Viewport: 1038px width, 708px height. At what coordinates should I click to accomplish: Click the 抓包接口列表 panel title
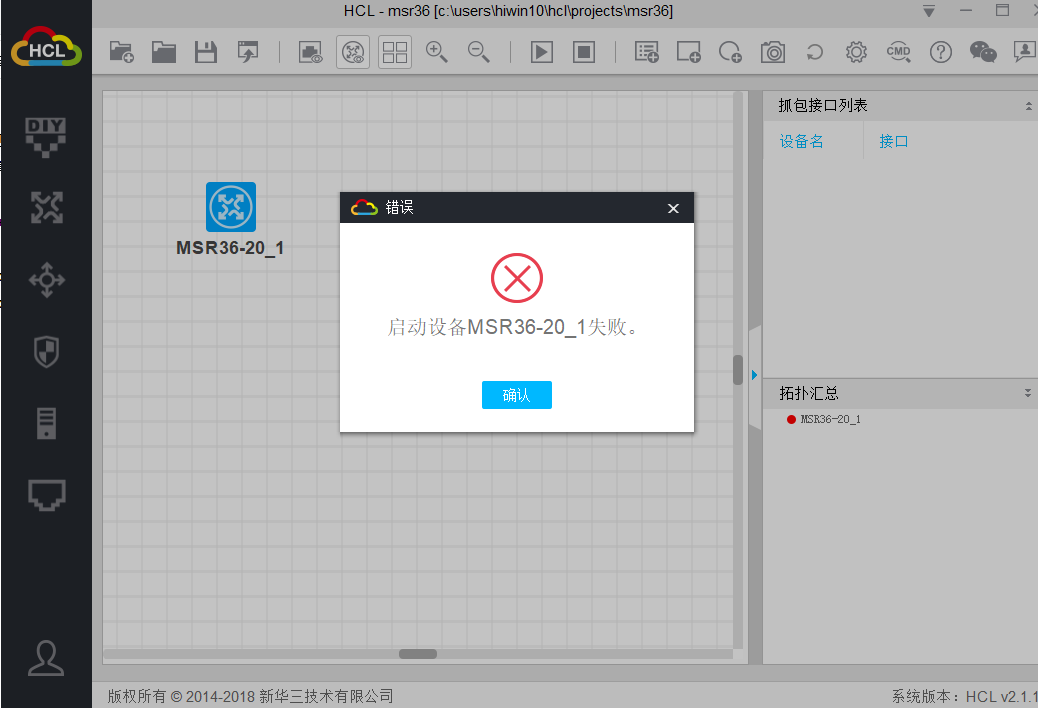point(823,106)
